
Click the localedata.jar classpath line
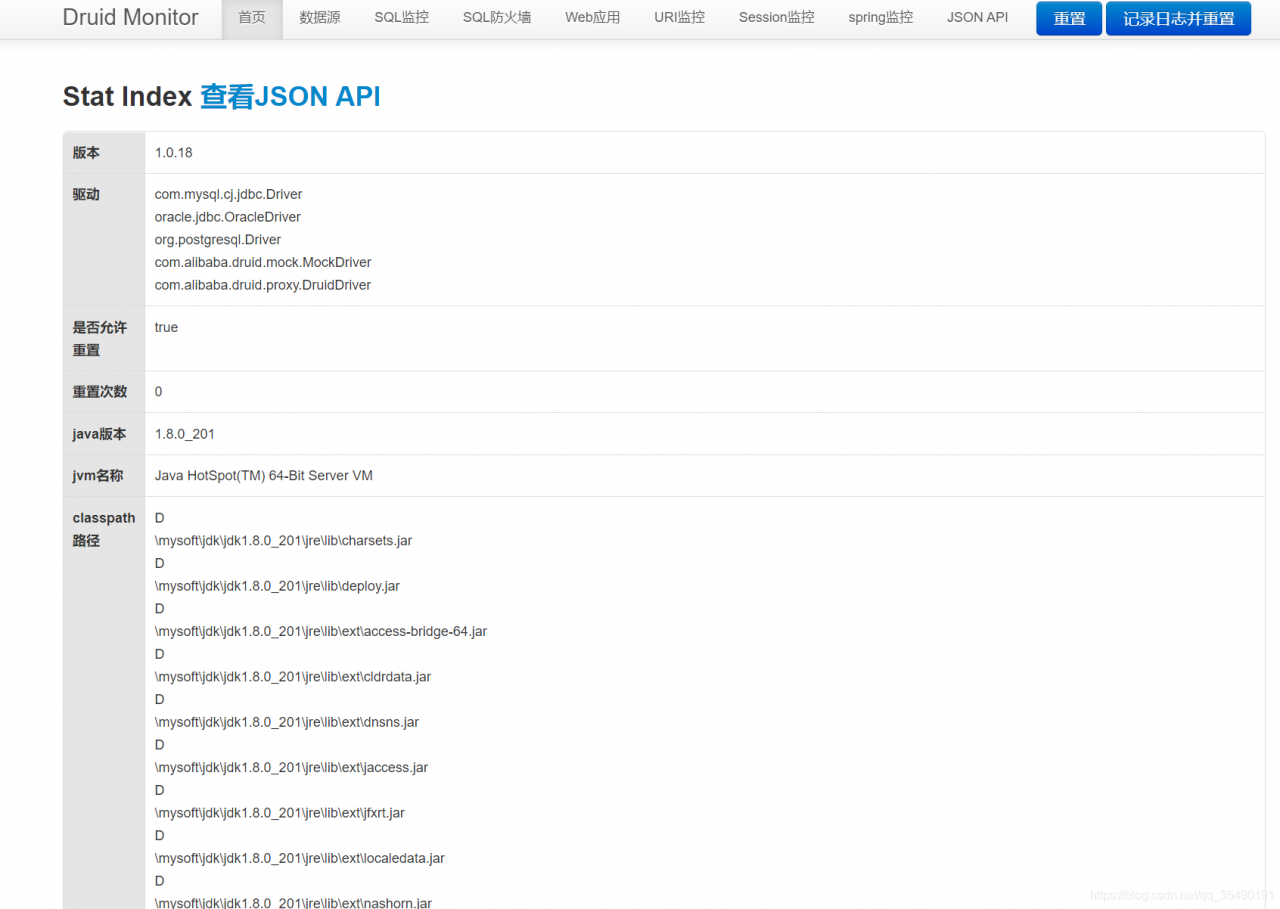(x=300, y=858)
